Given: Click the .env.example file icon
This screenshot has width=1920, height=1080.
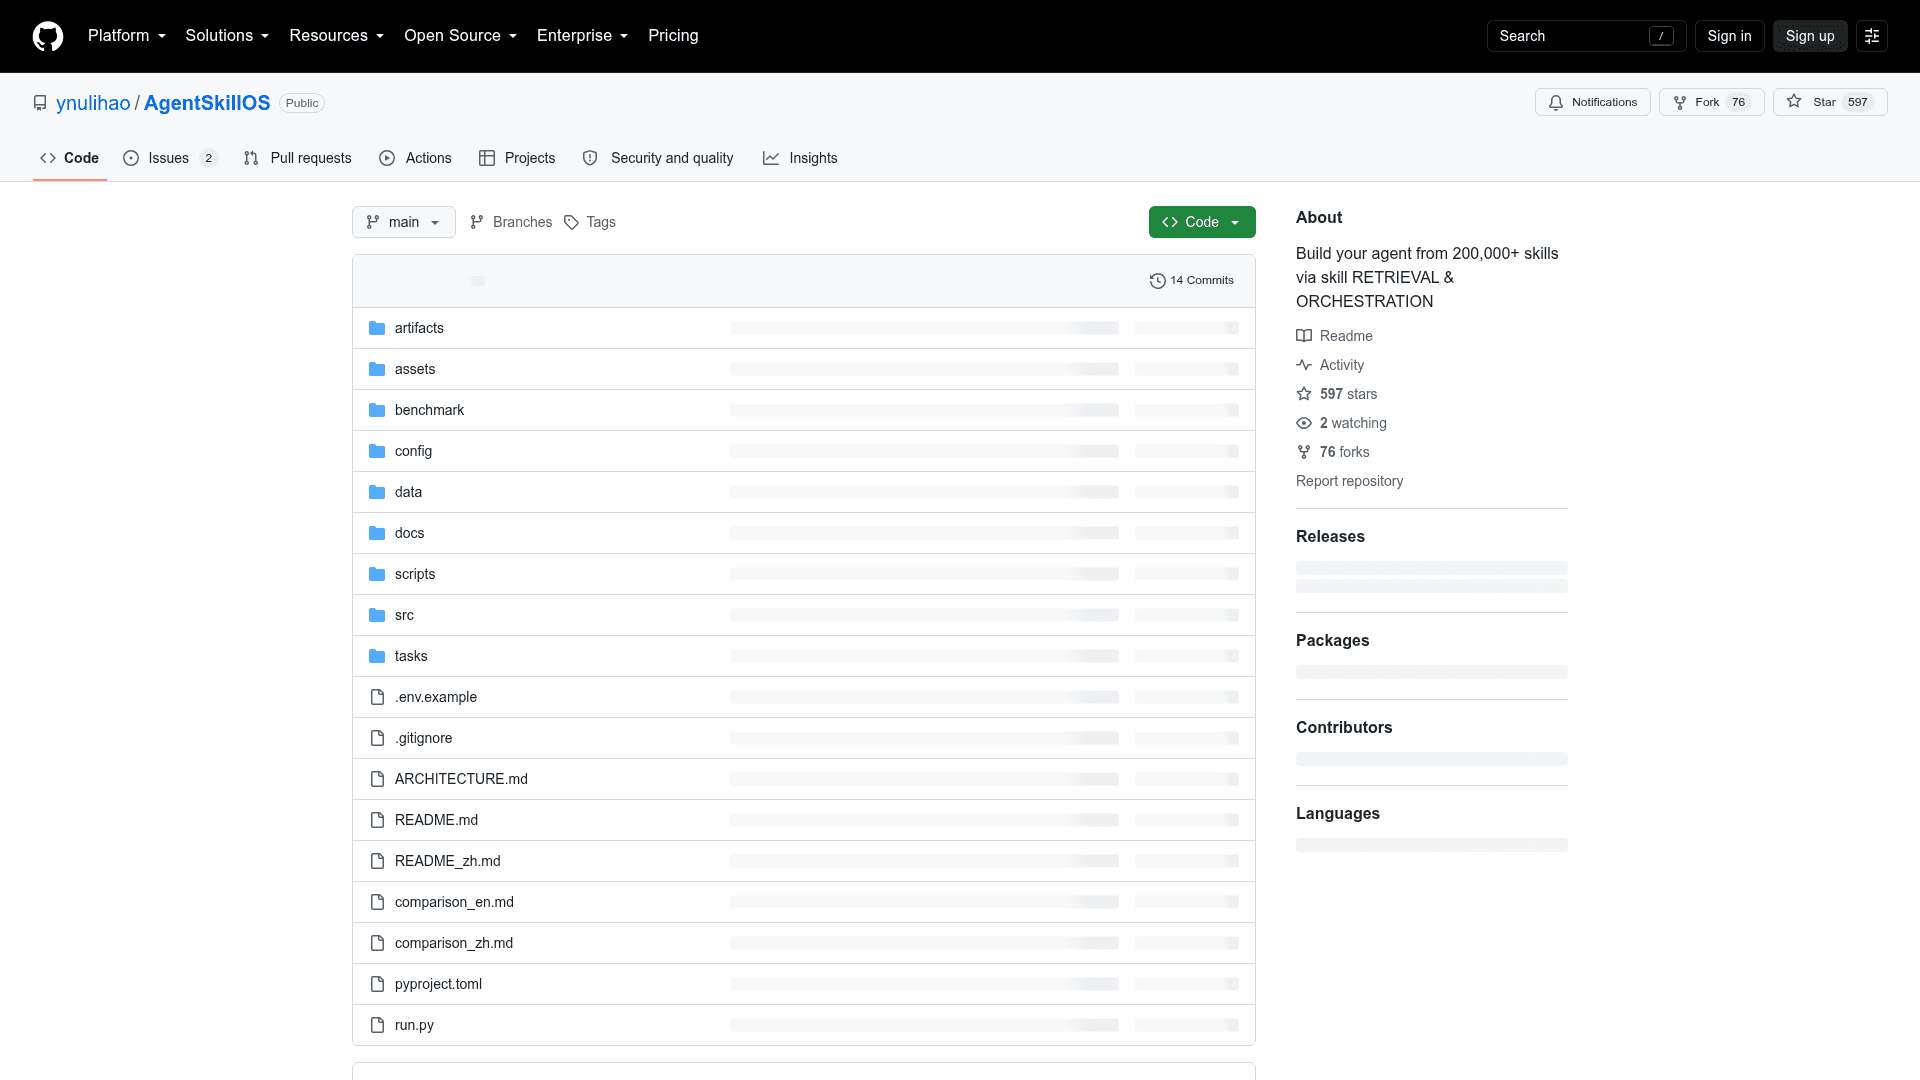Looking at the screenshot, I should (377, 697).
